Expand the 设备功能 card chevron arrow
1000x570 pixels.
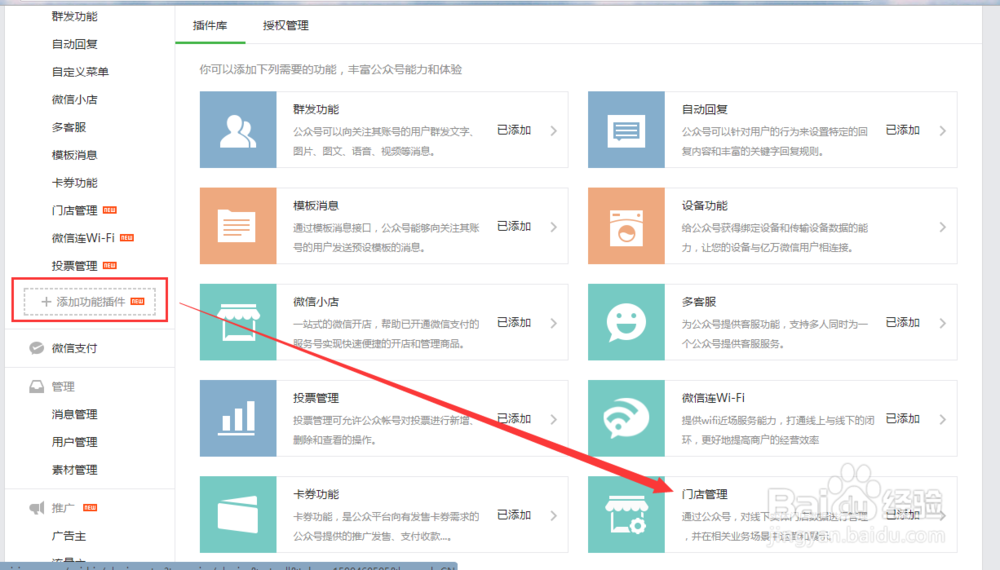[x=943, y=227]
